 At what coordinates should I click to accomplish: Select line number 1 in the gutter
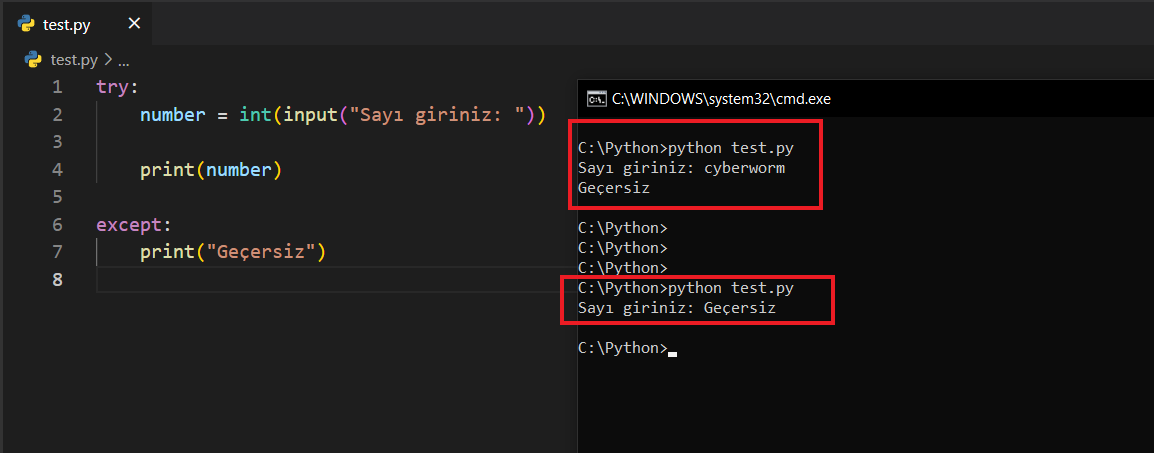point(57,87)
